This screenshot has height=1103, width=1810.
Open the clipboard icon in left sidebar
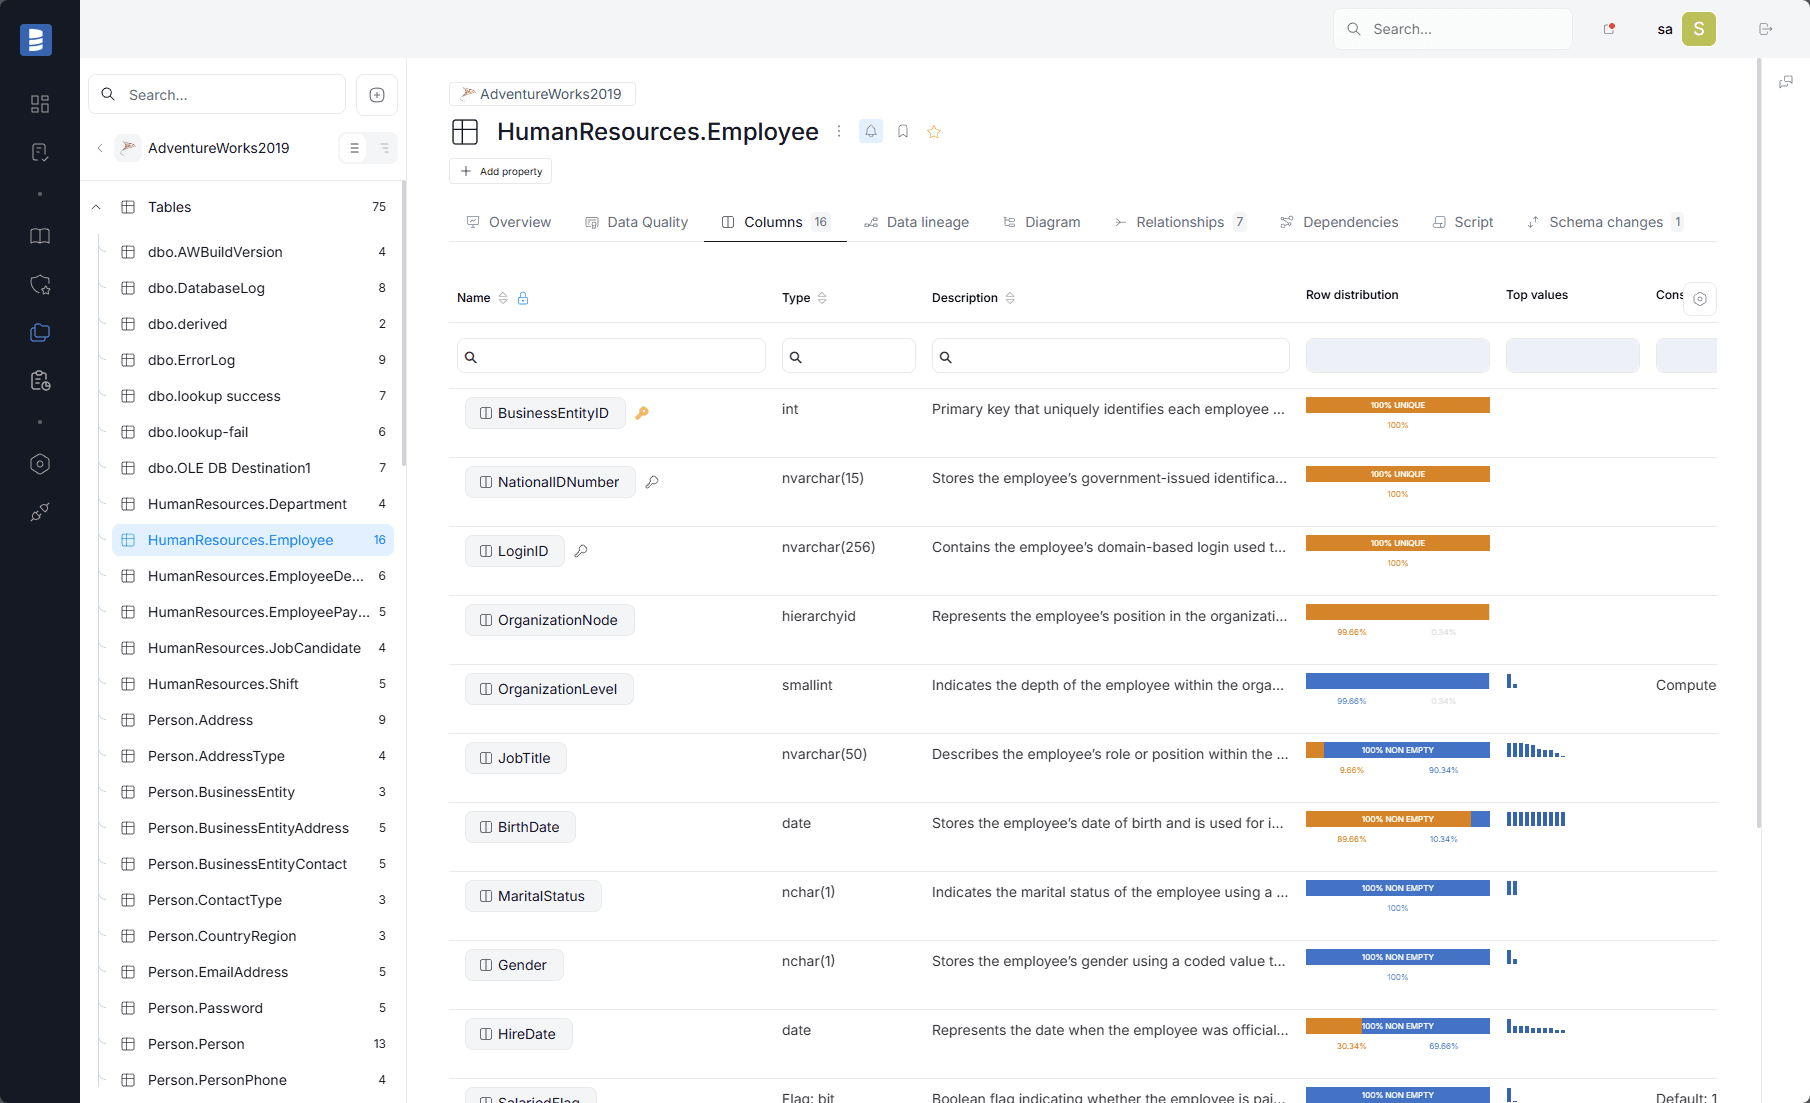point(40,380)
